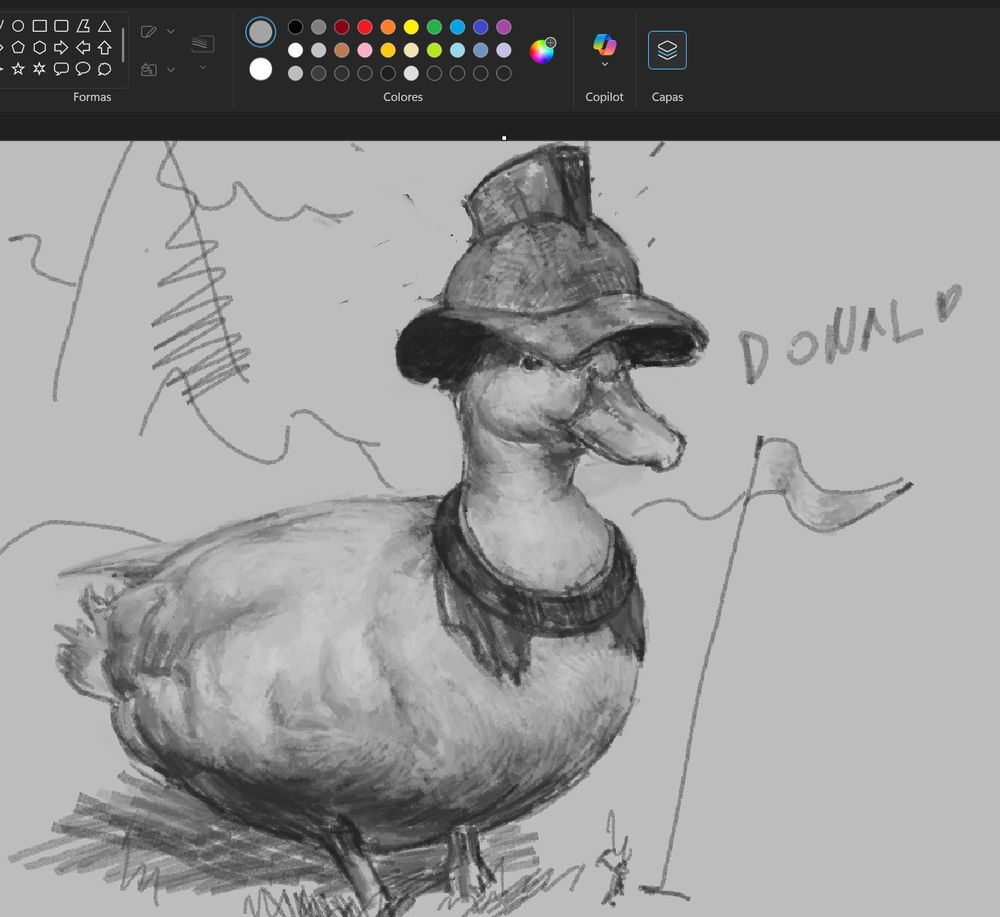Pick the first custom gray swatch

pyautogui.click(x=295, y=73)
